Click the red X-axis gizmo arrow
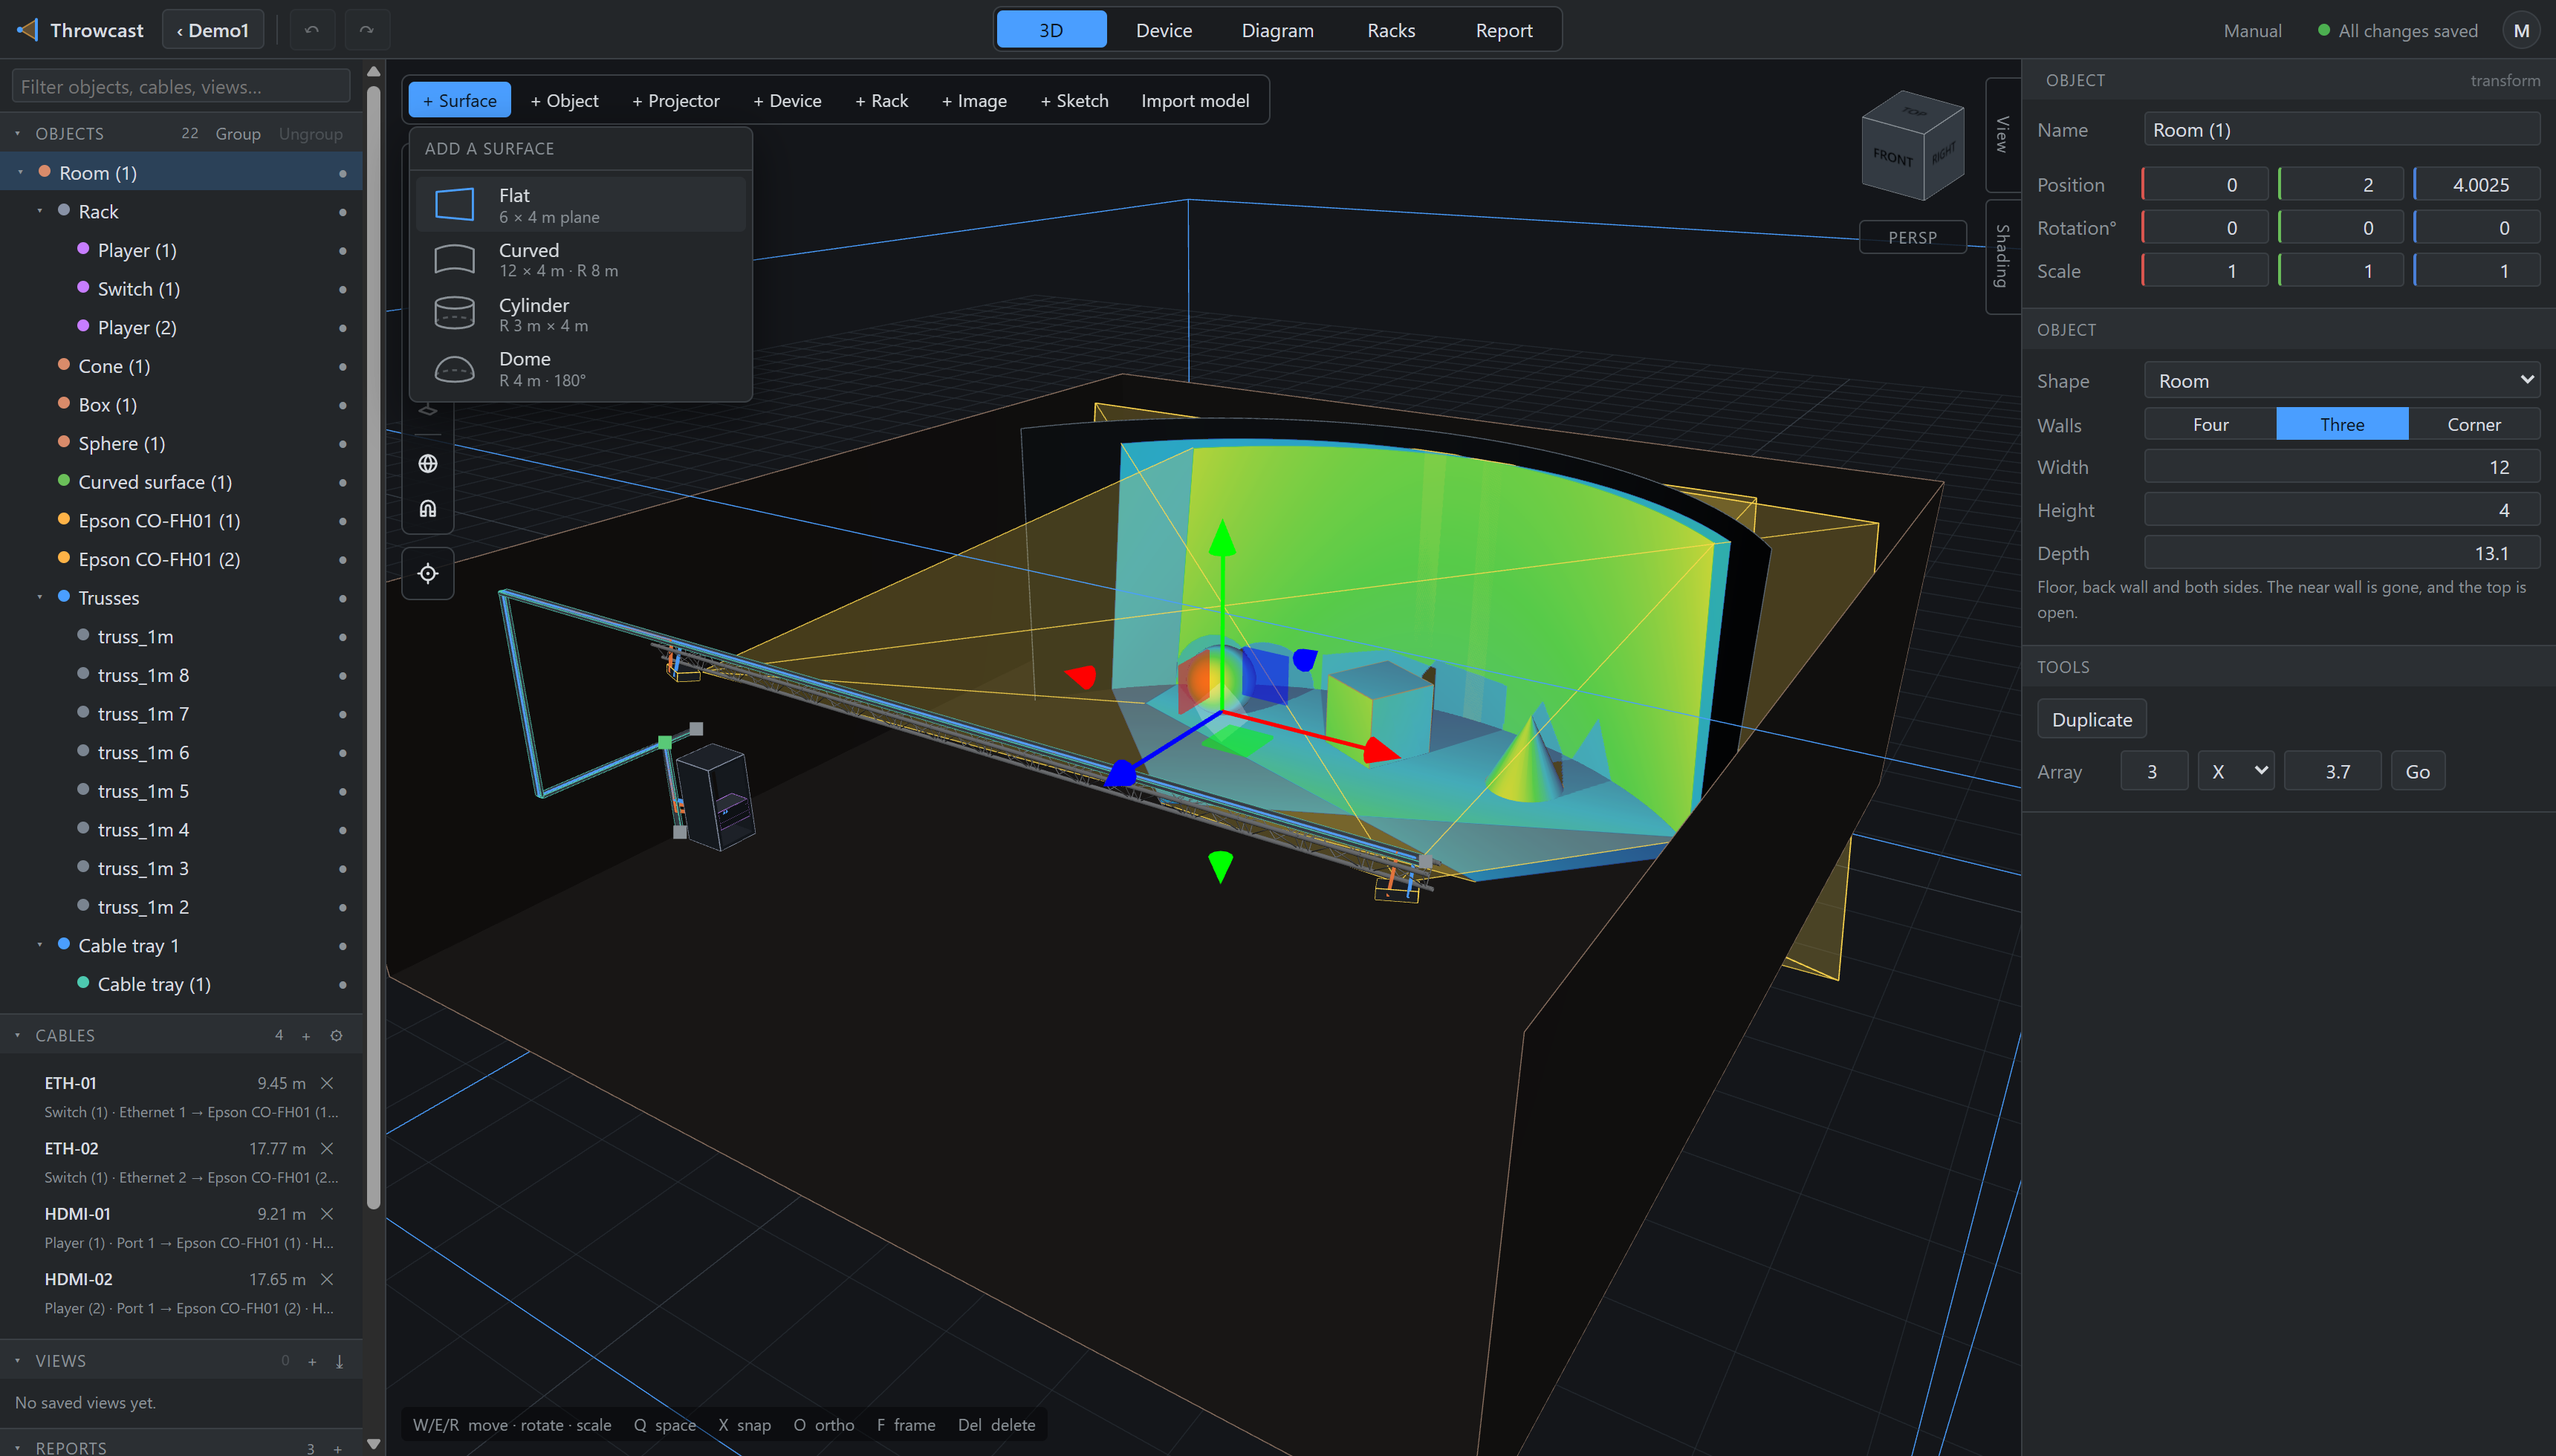The height and width of the screenshot is (1456, 2556). point(1381,750)
